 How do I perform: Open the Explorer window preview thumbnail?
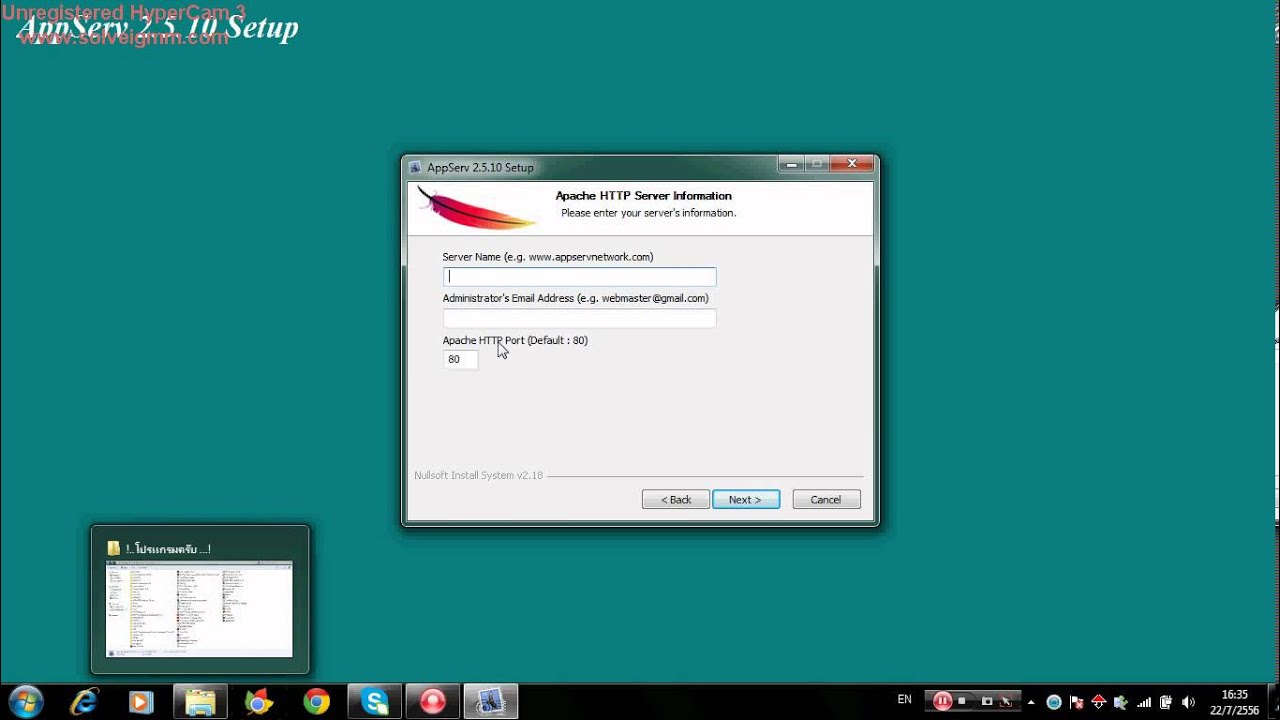coord(200,609)
